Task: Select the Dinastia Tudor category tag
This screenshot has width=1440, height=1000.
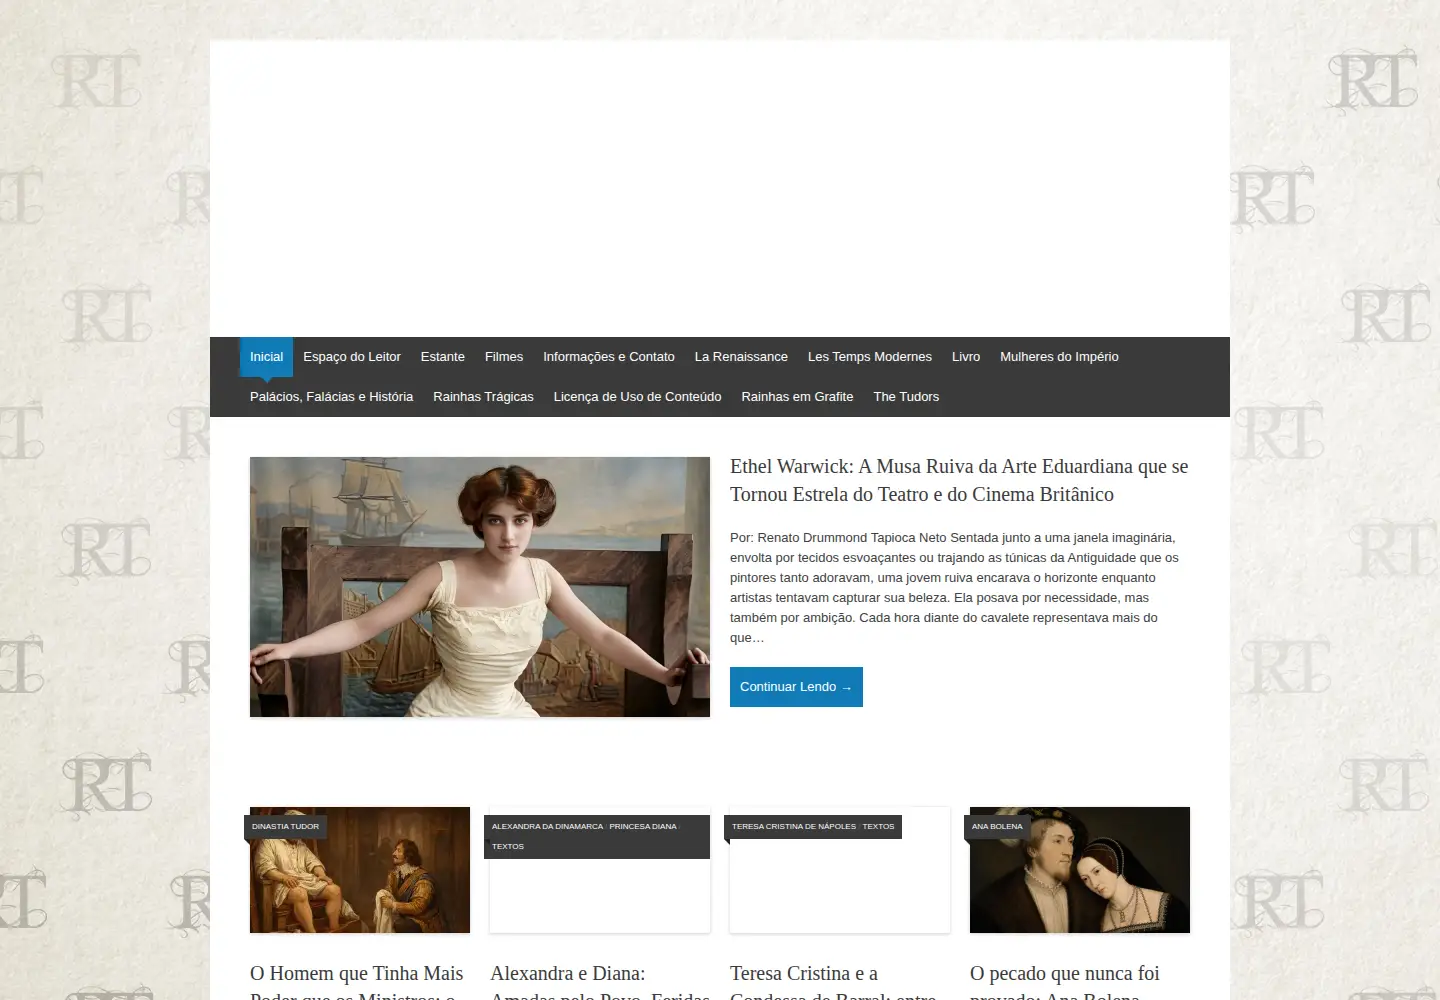Action: [x=285, y=827]
